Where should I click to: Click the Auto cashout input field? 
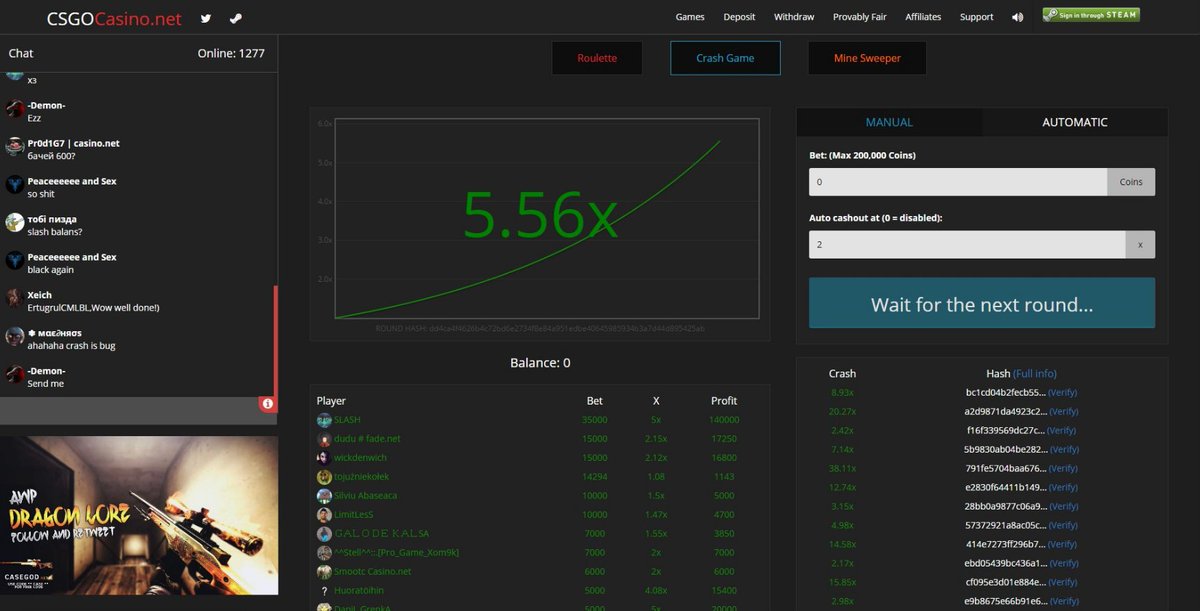pyautogui.click(x=967, y=245)
